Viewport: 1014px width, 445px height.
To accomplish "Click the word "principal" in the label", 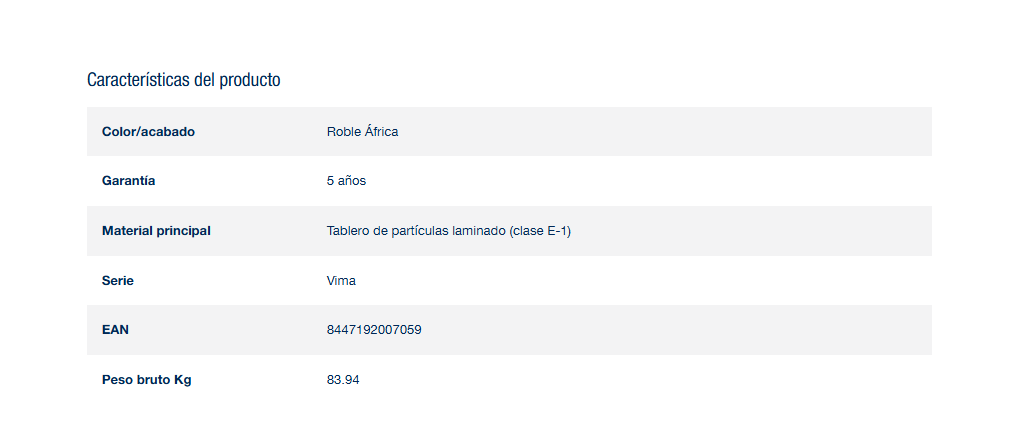I will pyautogui.click(x=184, y=231).
